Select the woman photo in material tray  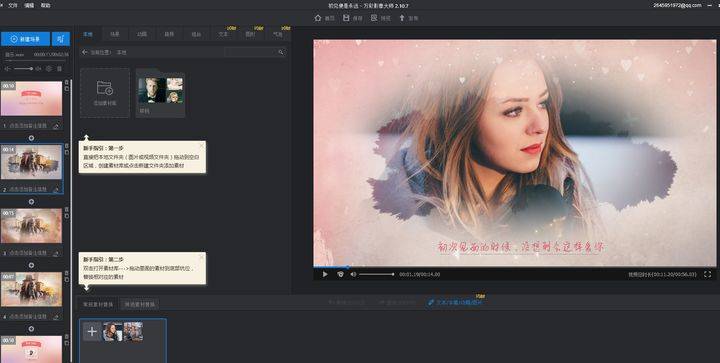click(113, 331)
